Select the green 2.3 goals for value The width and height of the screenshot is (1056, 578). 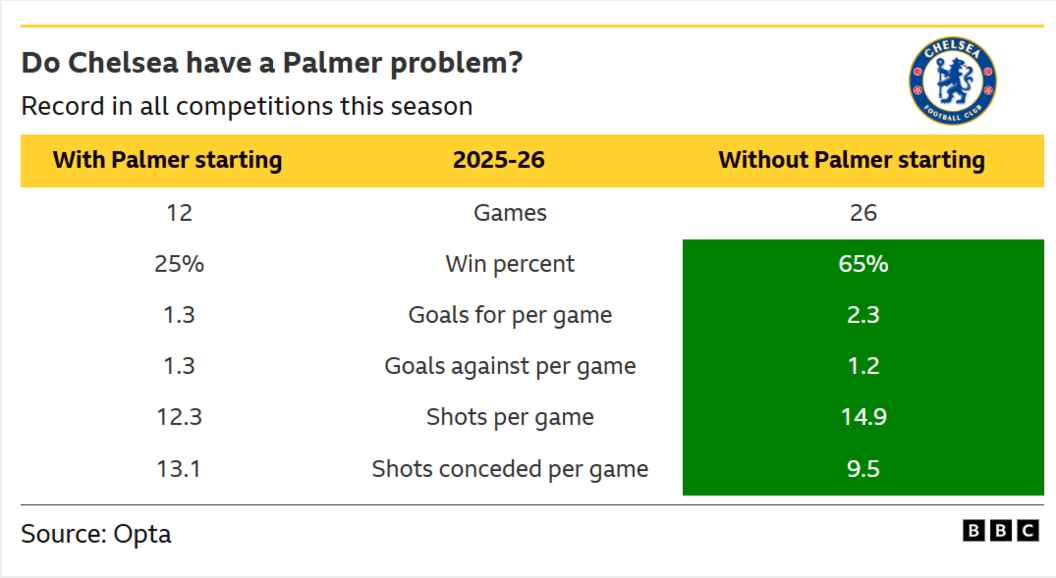click(x=862, y=315)
